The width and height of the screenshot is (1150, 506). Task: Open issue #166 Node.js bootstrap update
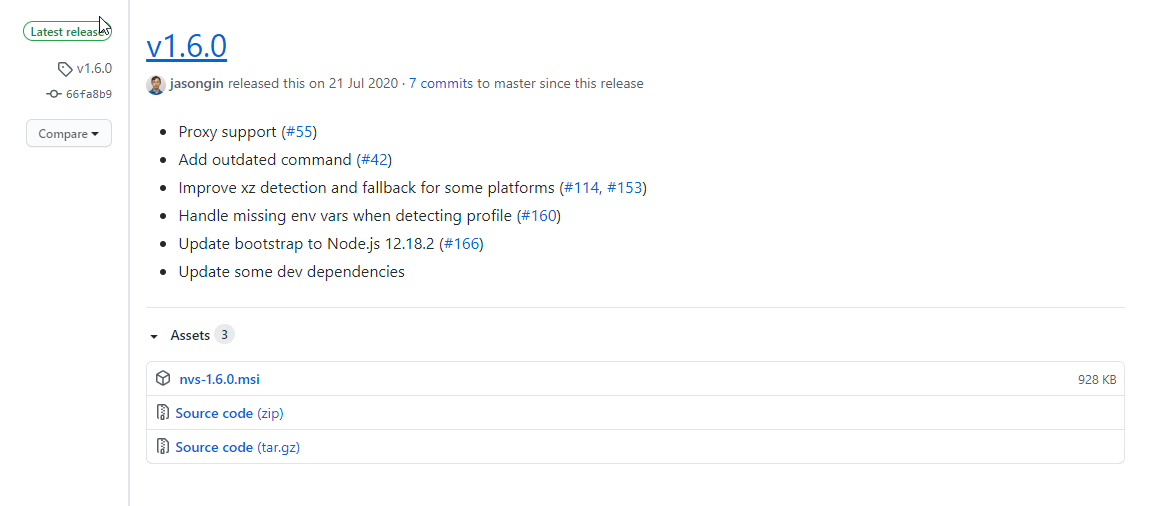point(462,243)
